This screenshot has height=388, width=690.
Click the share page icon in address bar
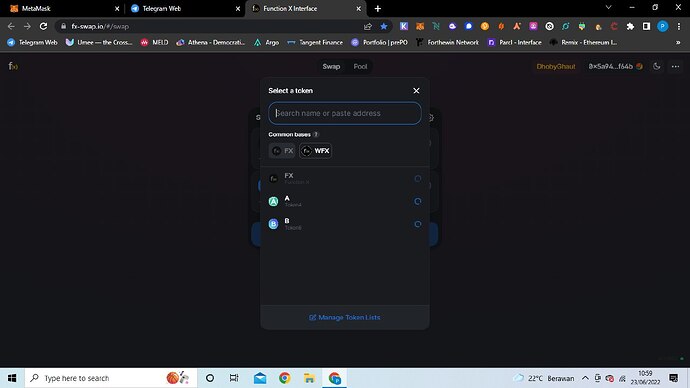(x=368, y=26)
